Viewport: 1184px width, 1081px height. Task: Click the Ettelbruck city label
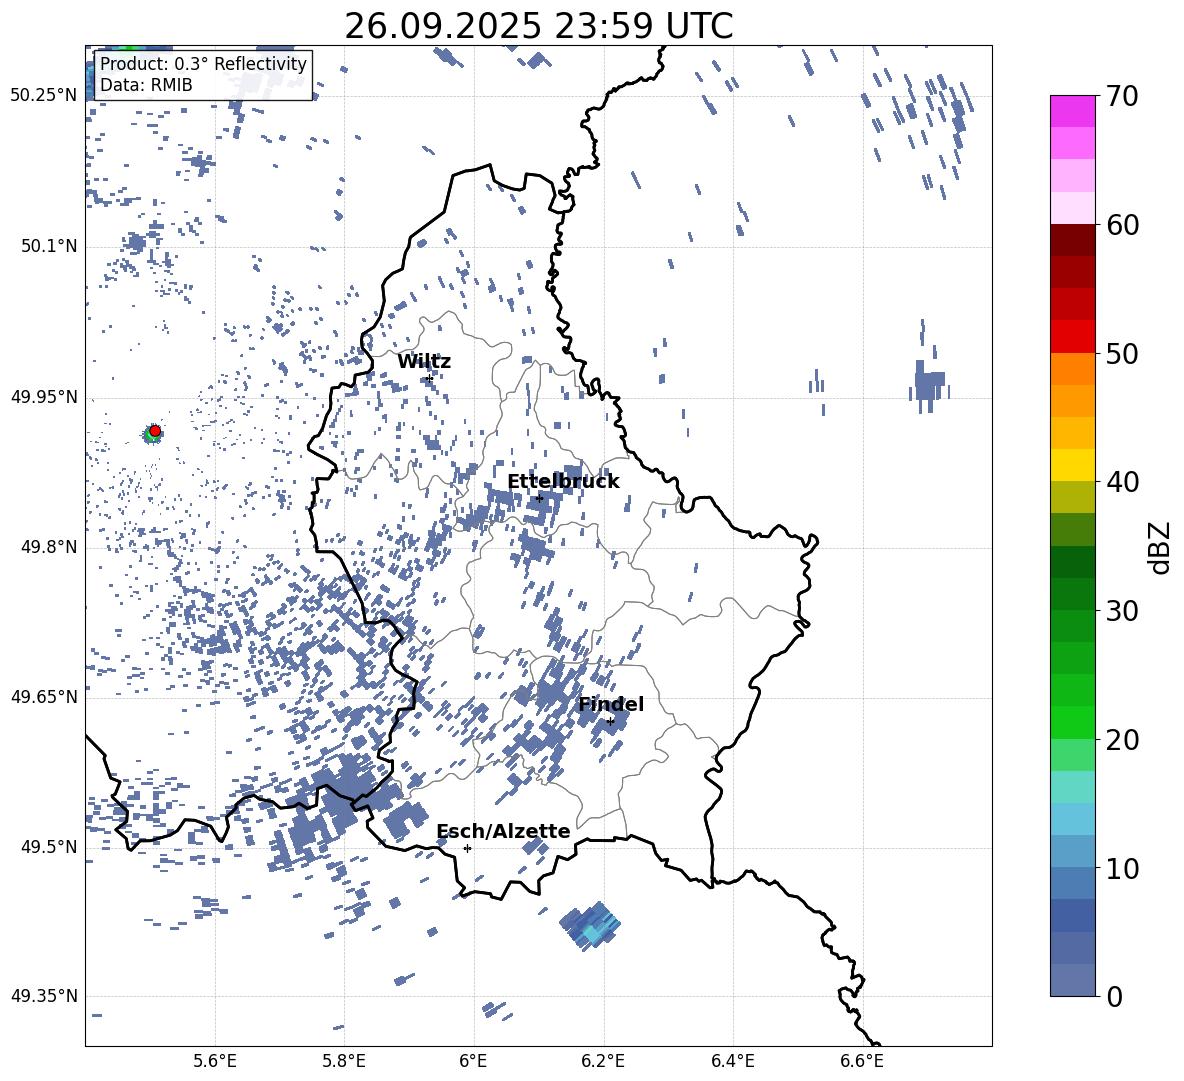tap(563, 481)
